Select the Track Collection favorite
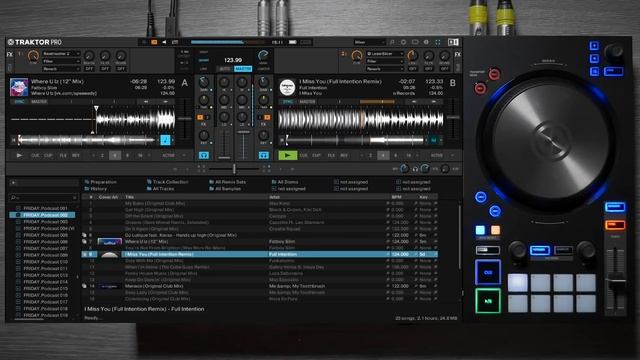Viewport: 640px width, 360px height. pos(167,182)
